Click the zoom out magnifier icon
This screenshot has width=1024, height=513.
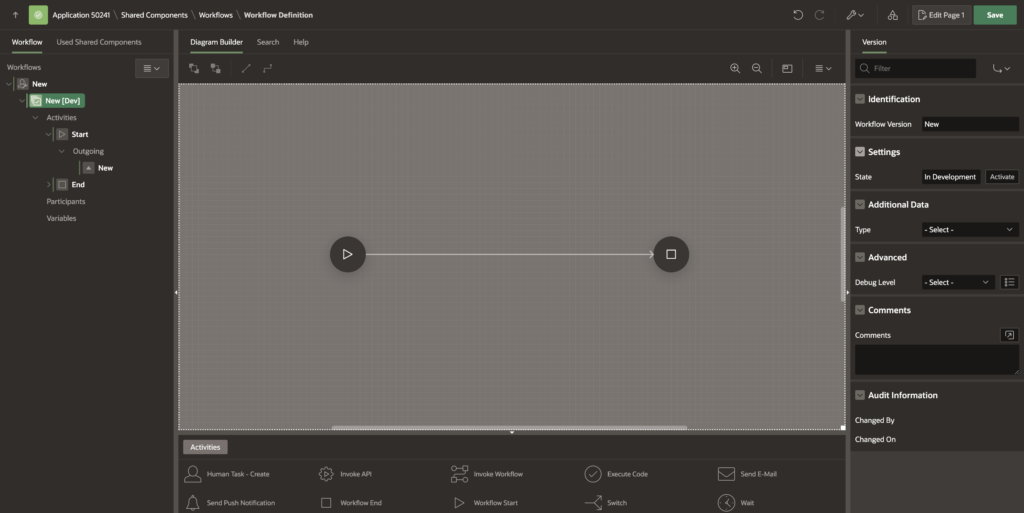[757, 68]
